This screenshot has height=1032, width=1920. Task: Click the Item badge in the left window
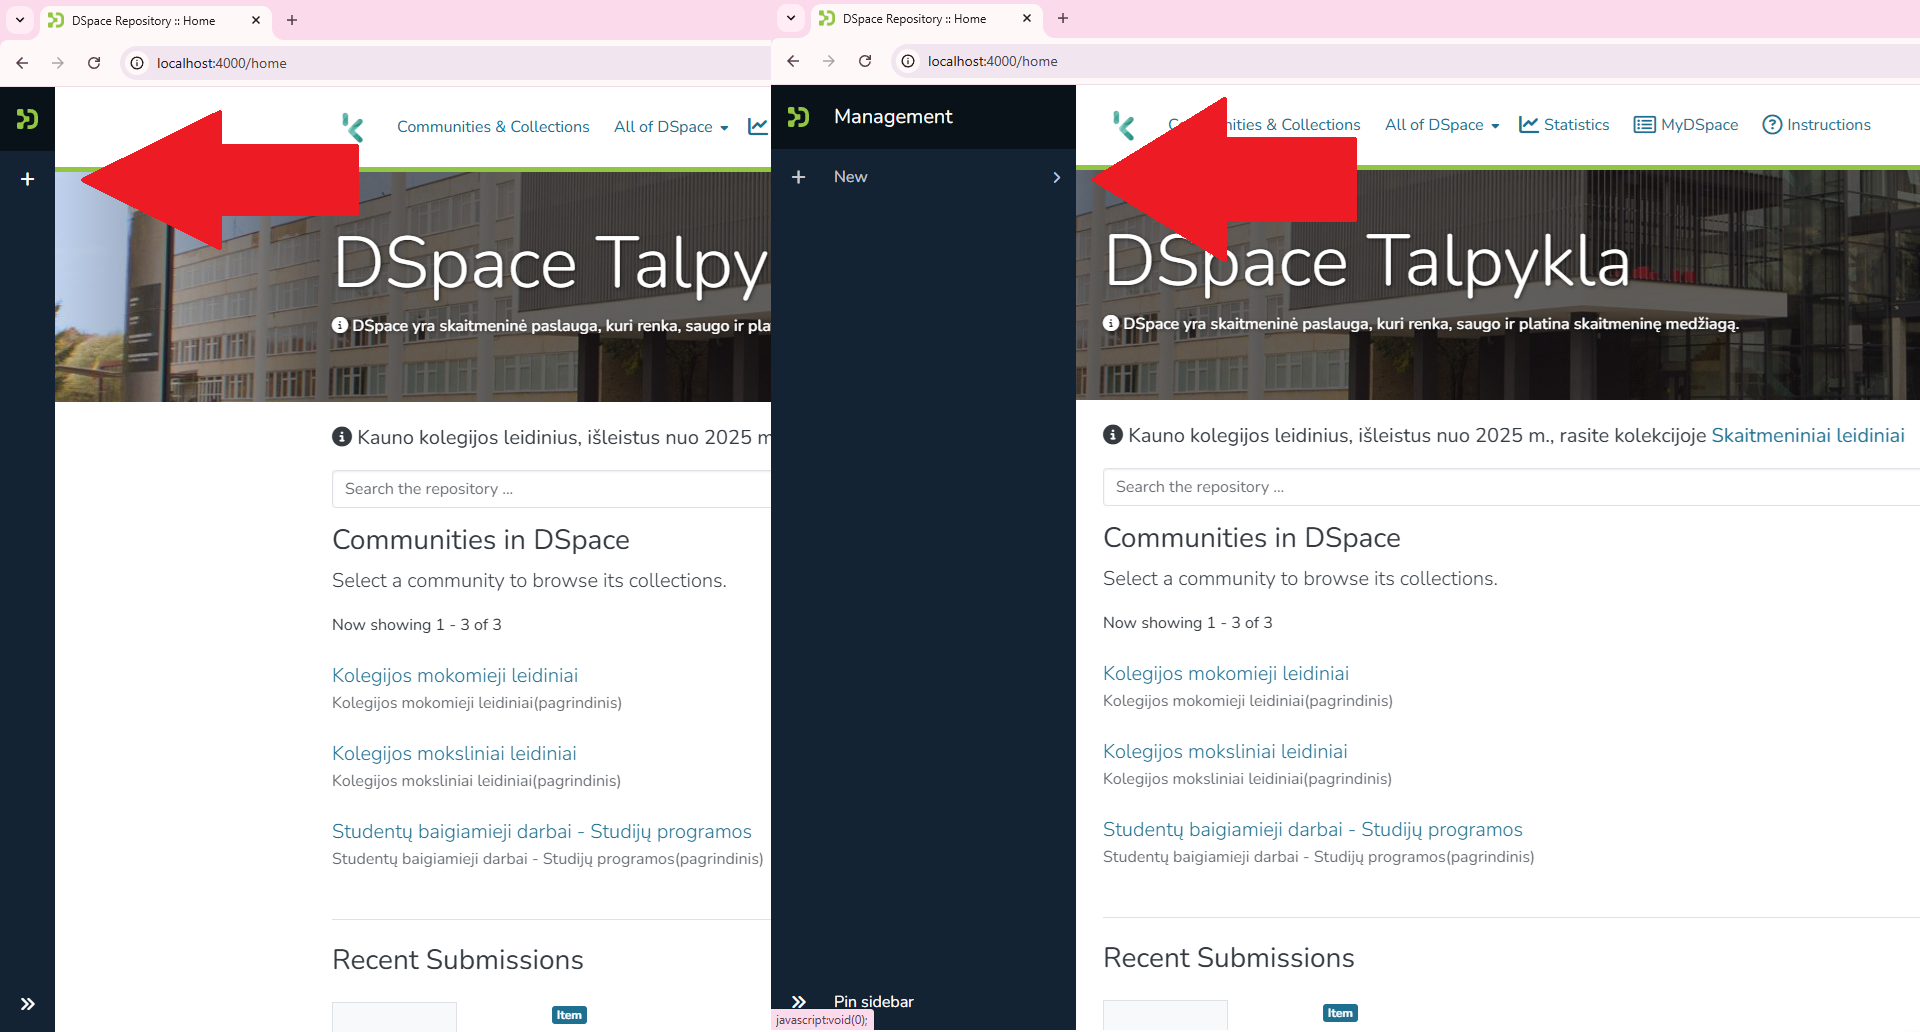point(569,1015)
